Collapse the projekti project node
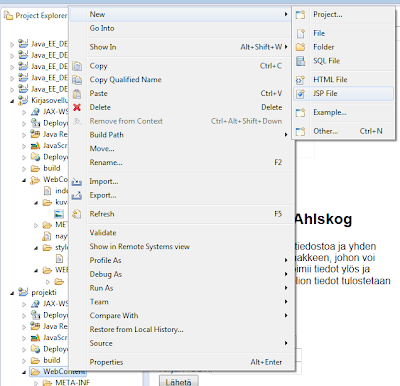 point(12,293)
